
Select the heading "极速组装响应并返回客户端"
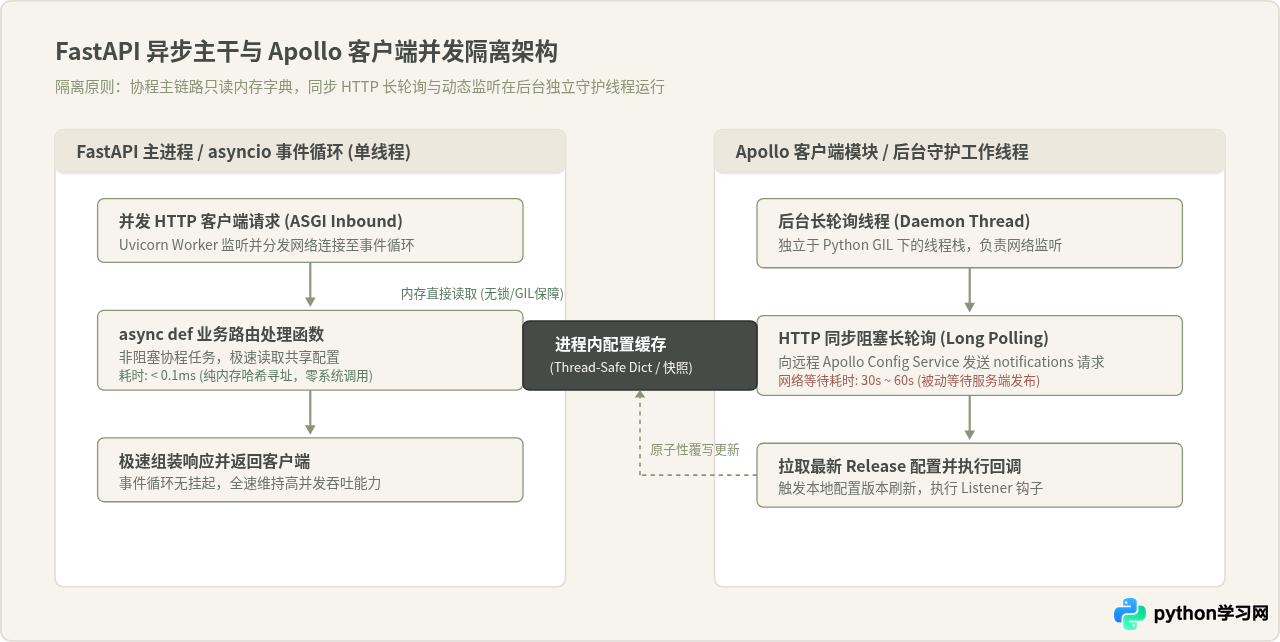pyautogui.click(x=214, y=461)
